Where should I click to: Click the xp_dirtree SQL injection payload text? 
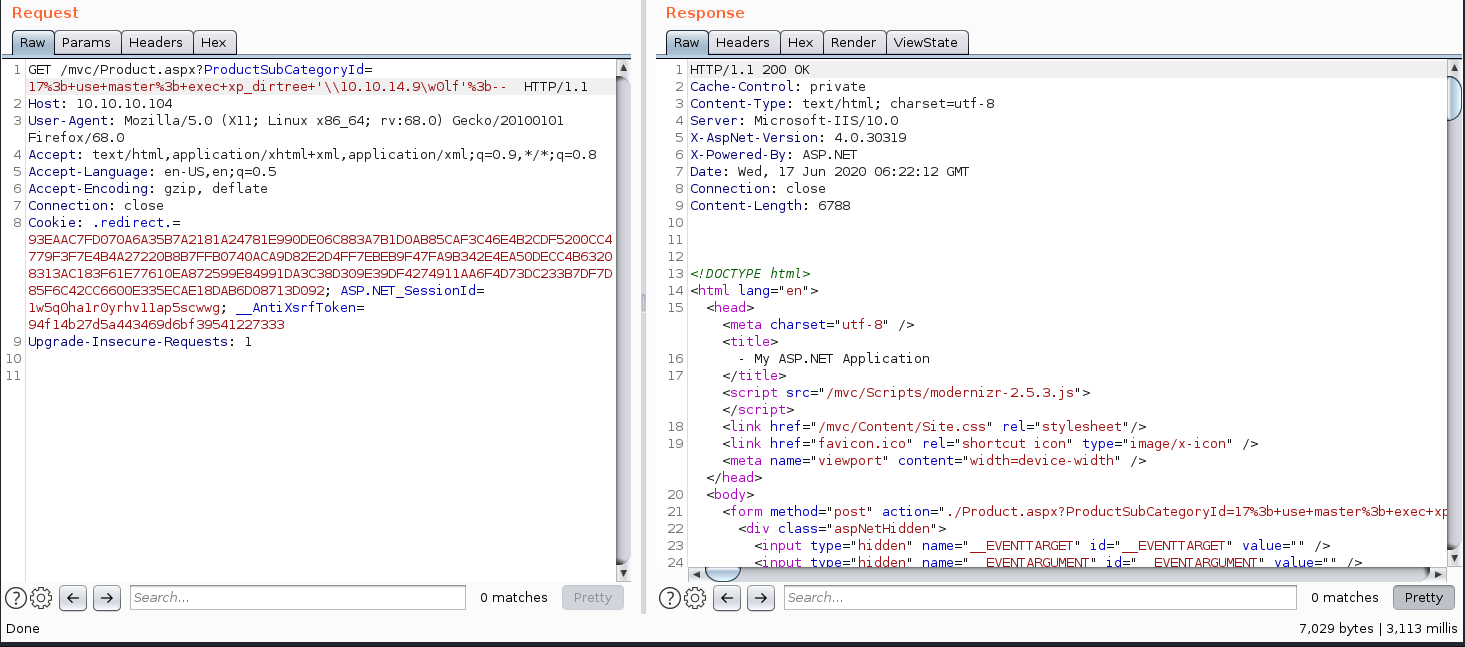[x=267, y=87]
